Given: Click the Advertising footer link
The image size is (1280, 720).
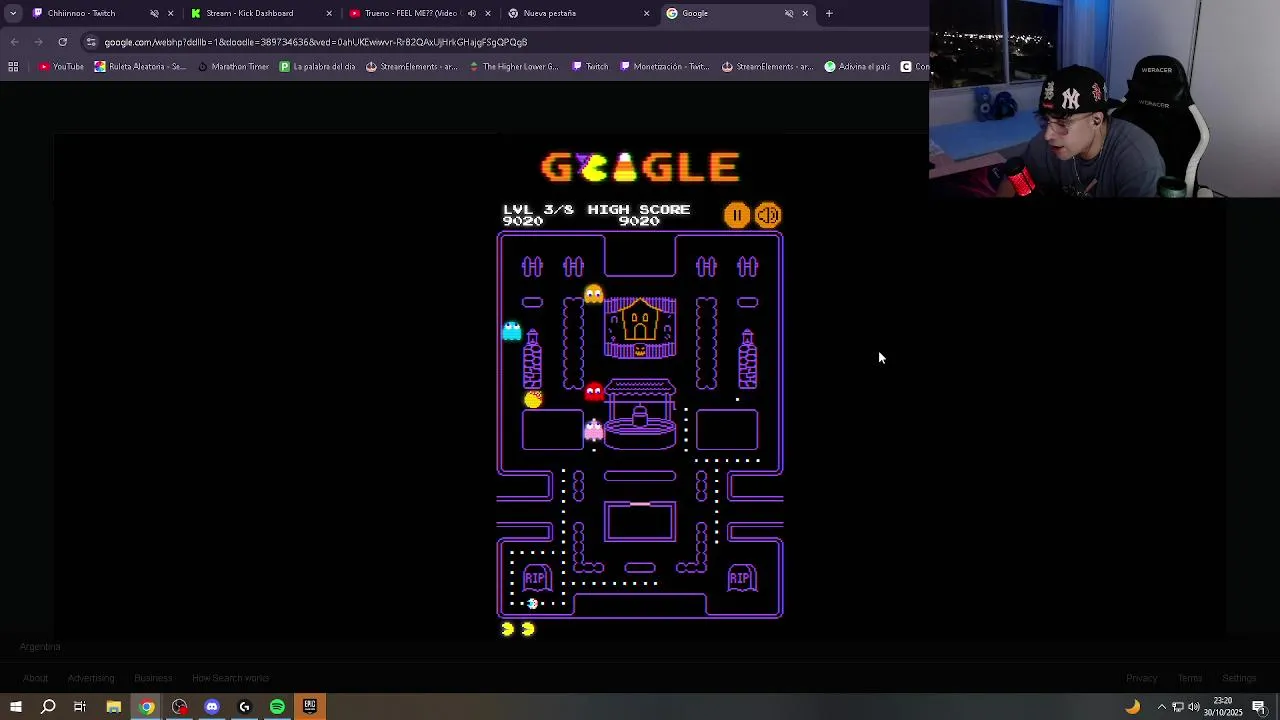Looking at the screenshot, I should point(91,678).
